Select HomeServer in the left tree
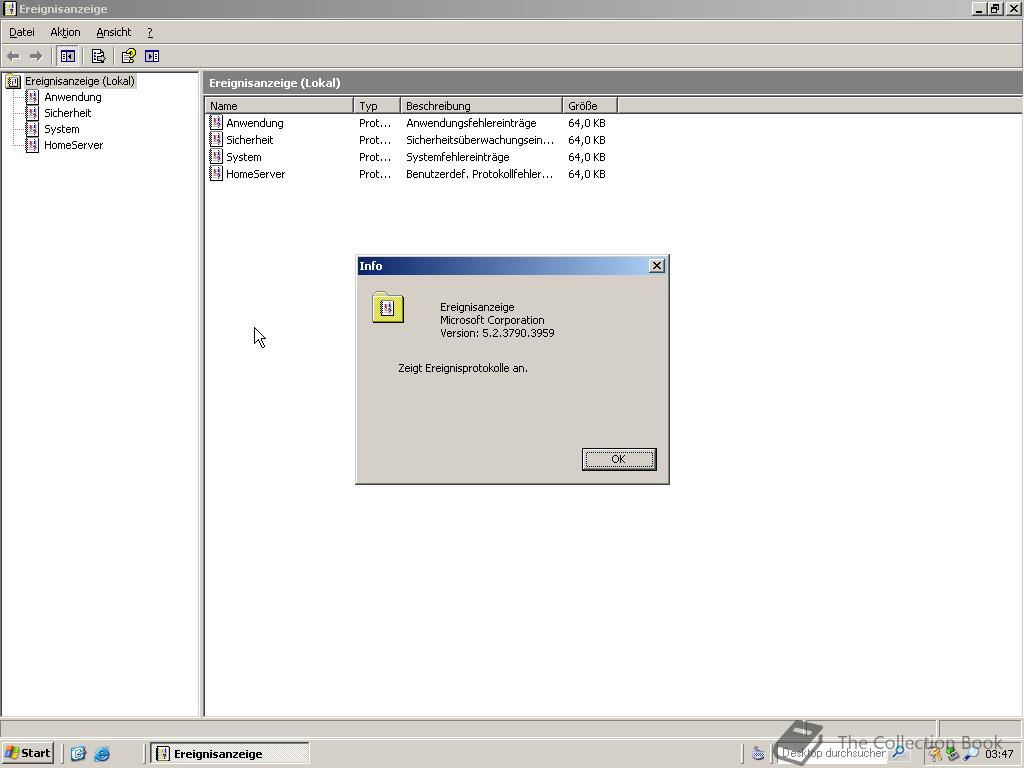The width and height of the screenshot is (1024, 768). [x=73, y=145]
